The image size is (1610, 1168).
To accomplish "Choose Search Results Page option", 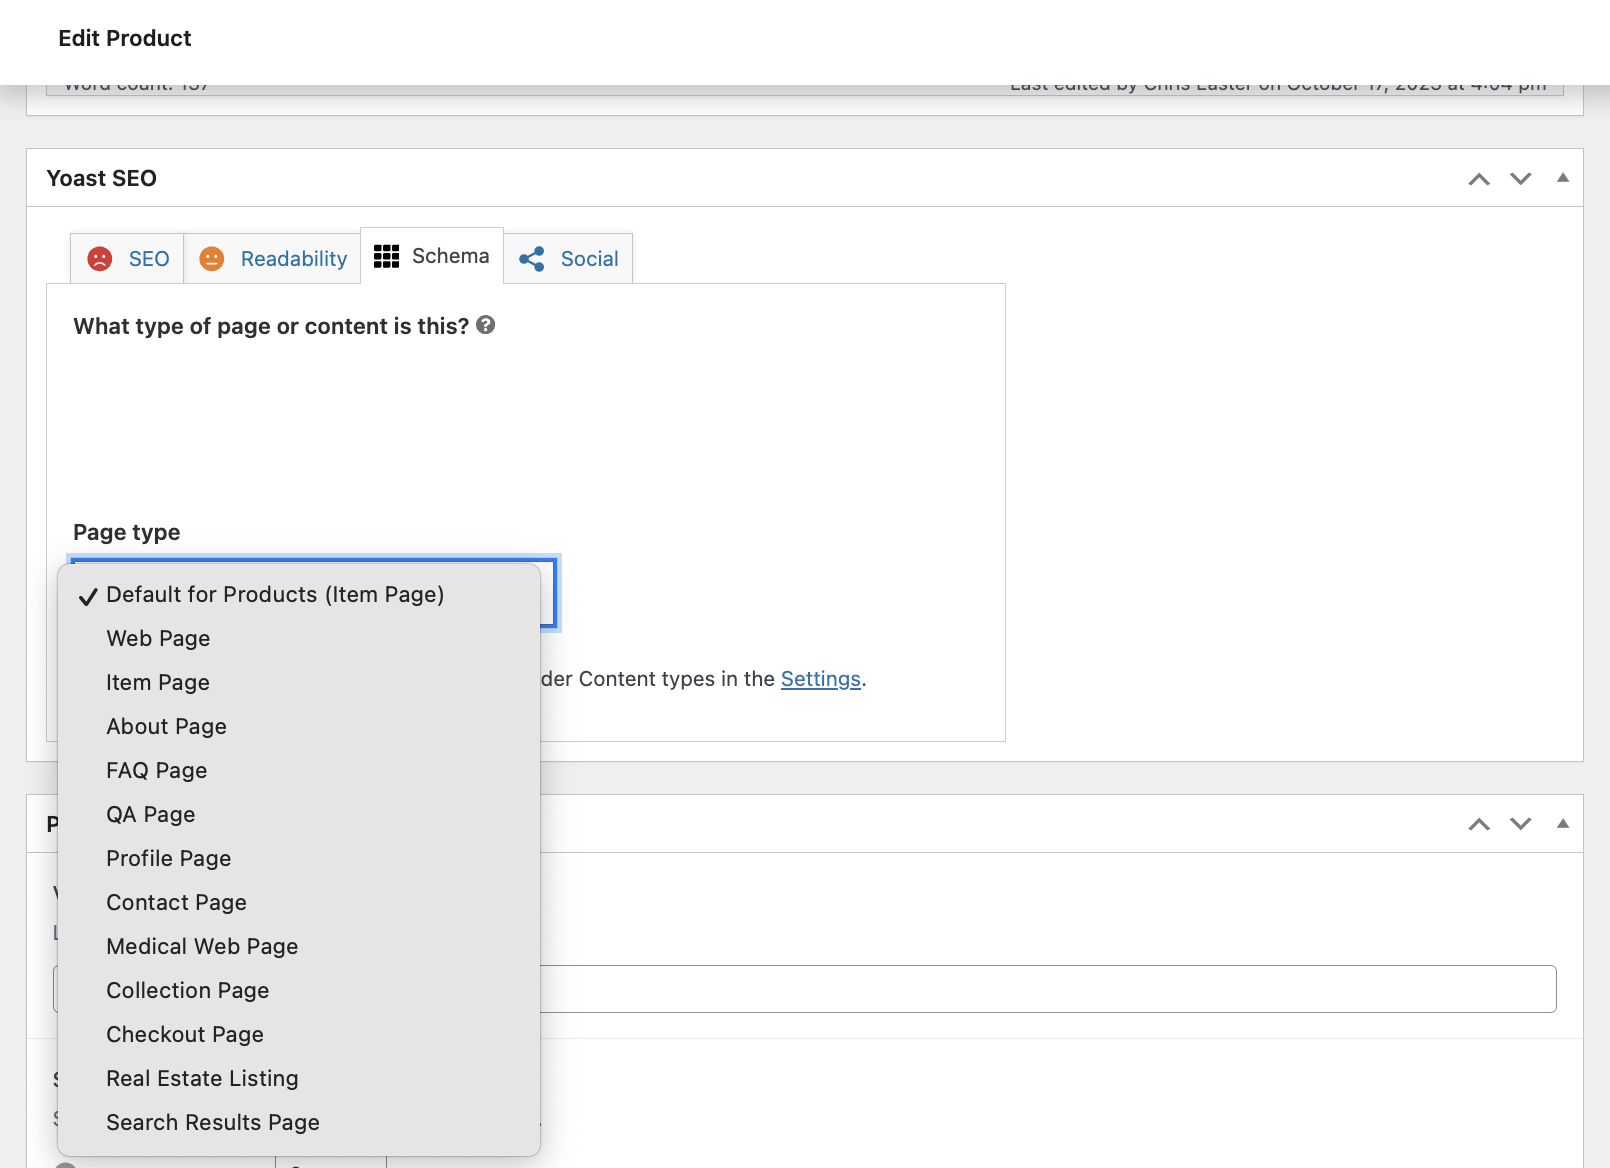I will click(x=213, y=1123).
